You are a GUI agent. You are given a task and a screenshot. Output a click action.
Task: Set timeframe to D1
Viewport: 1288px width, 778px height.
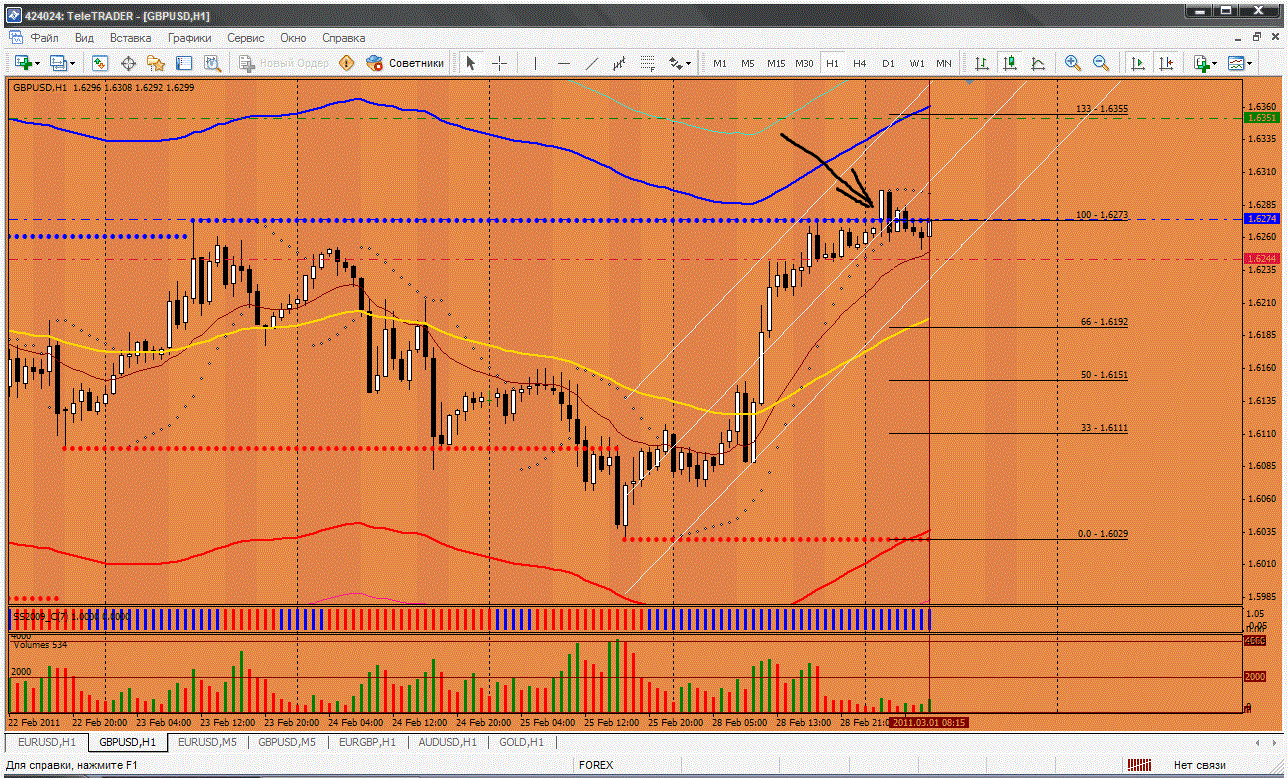pyautogui.click(x=888, y=63)
